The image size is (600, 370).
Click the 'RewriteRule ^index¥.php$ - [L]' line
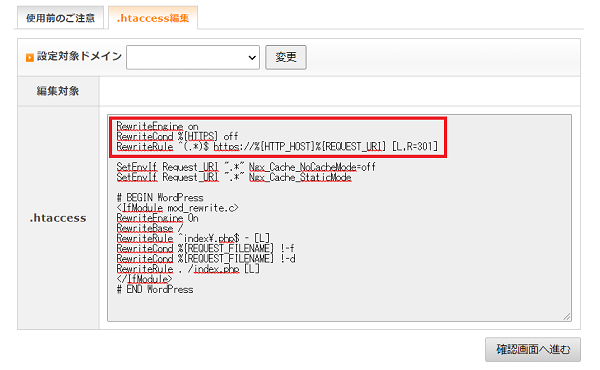tap(193, 238)
